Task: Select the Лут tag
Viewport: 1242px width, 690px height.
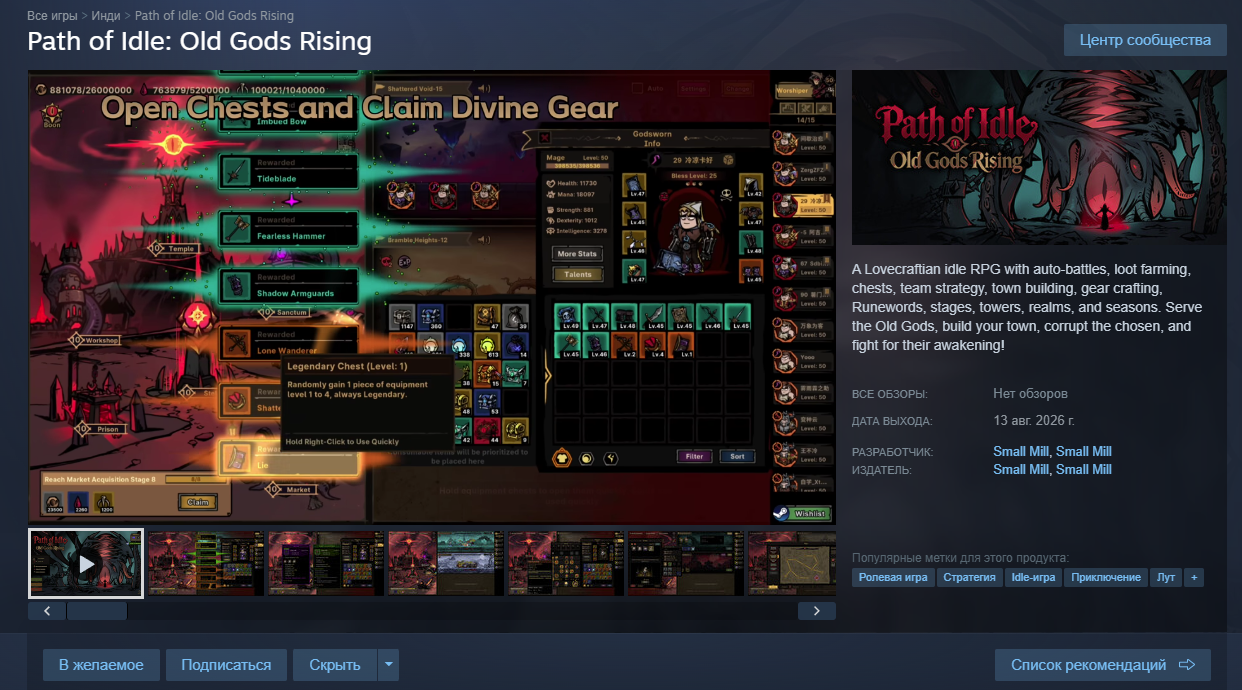Action: pos(1166,577)
